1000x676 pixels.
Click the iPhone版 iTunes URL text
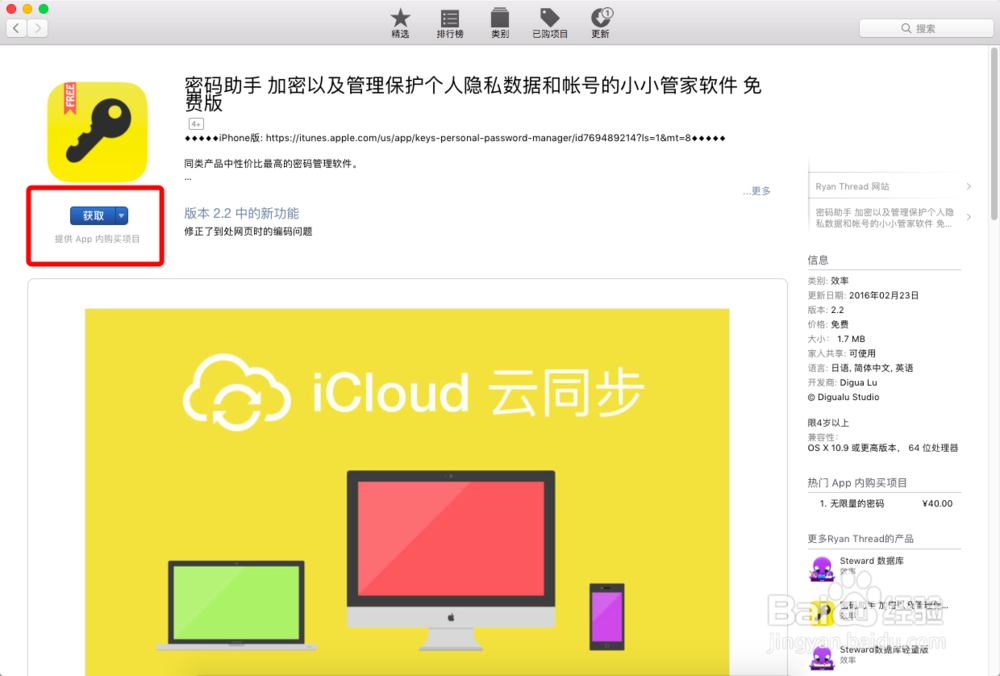pyautogui.click(x=455, y=138)
